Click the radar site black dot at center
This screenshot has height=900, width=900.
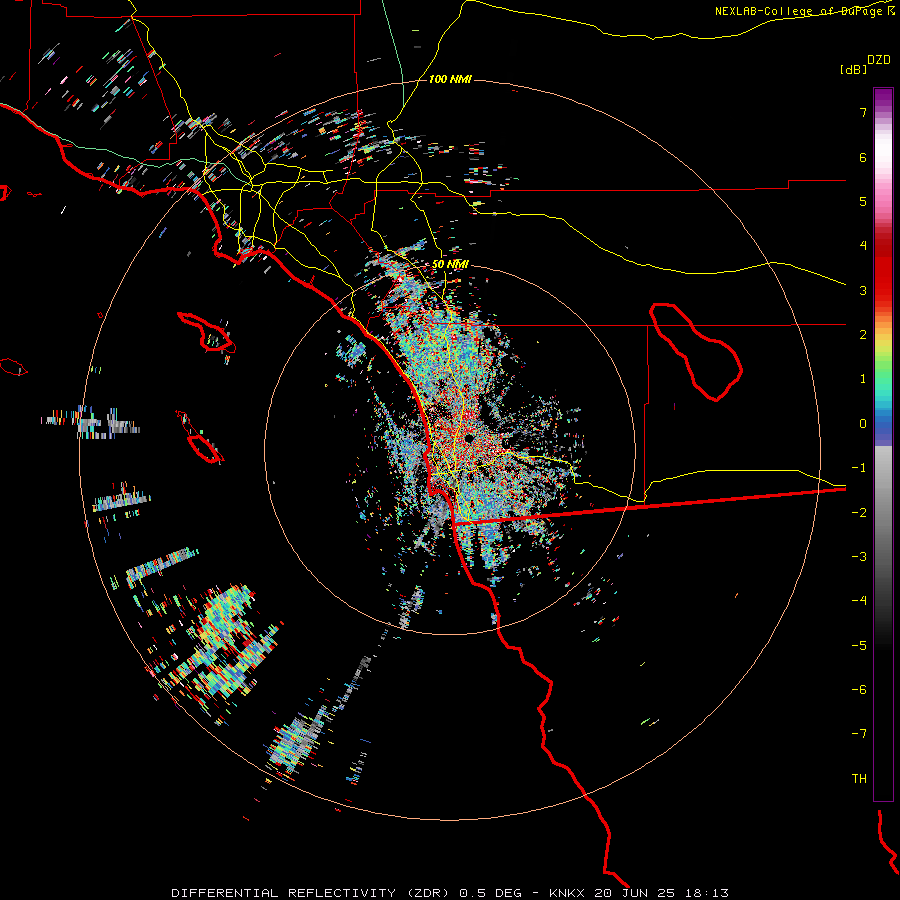[x=469, y=439]
